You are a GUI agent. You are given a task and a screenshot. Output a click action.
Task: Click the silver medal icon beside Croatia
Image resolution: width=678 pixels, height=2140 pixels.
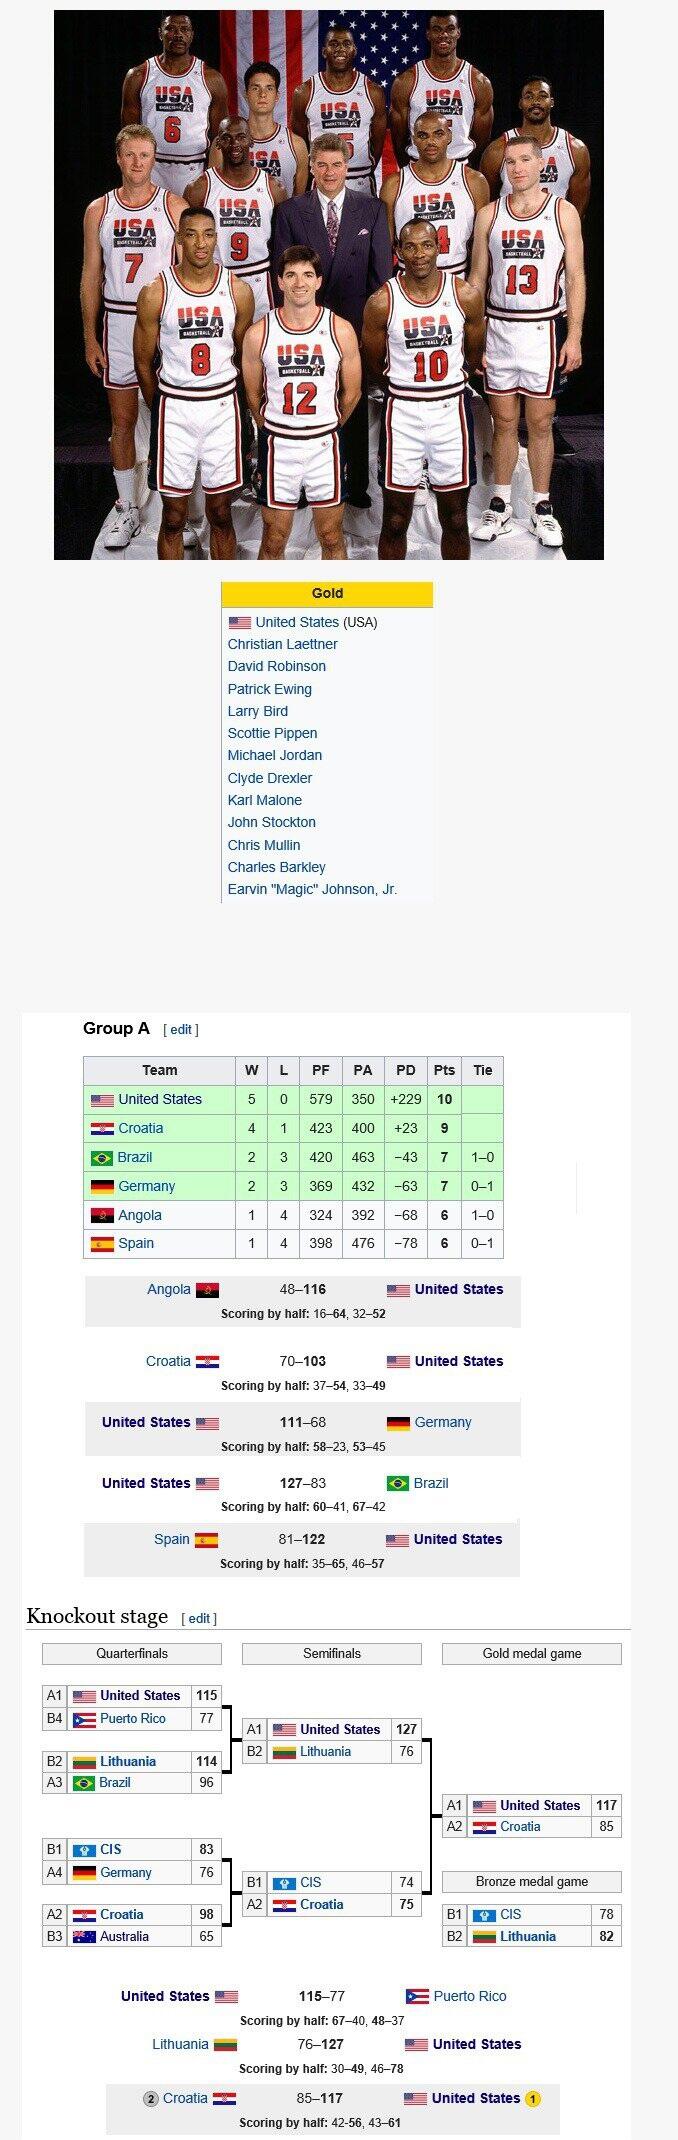pyautogui.click(x=151, y=2098)
